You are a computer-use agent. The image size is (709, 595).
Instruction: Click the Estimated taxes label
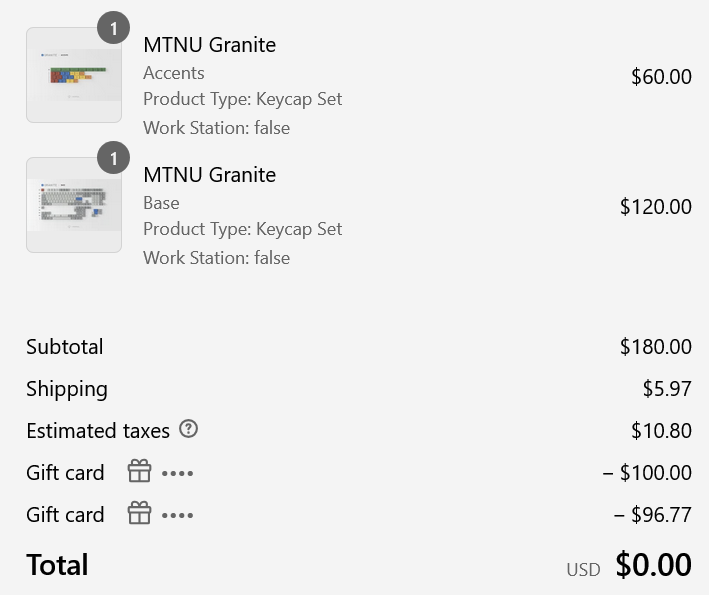pyautogui.click(x=98, y=431)
